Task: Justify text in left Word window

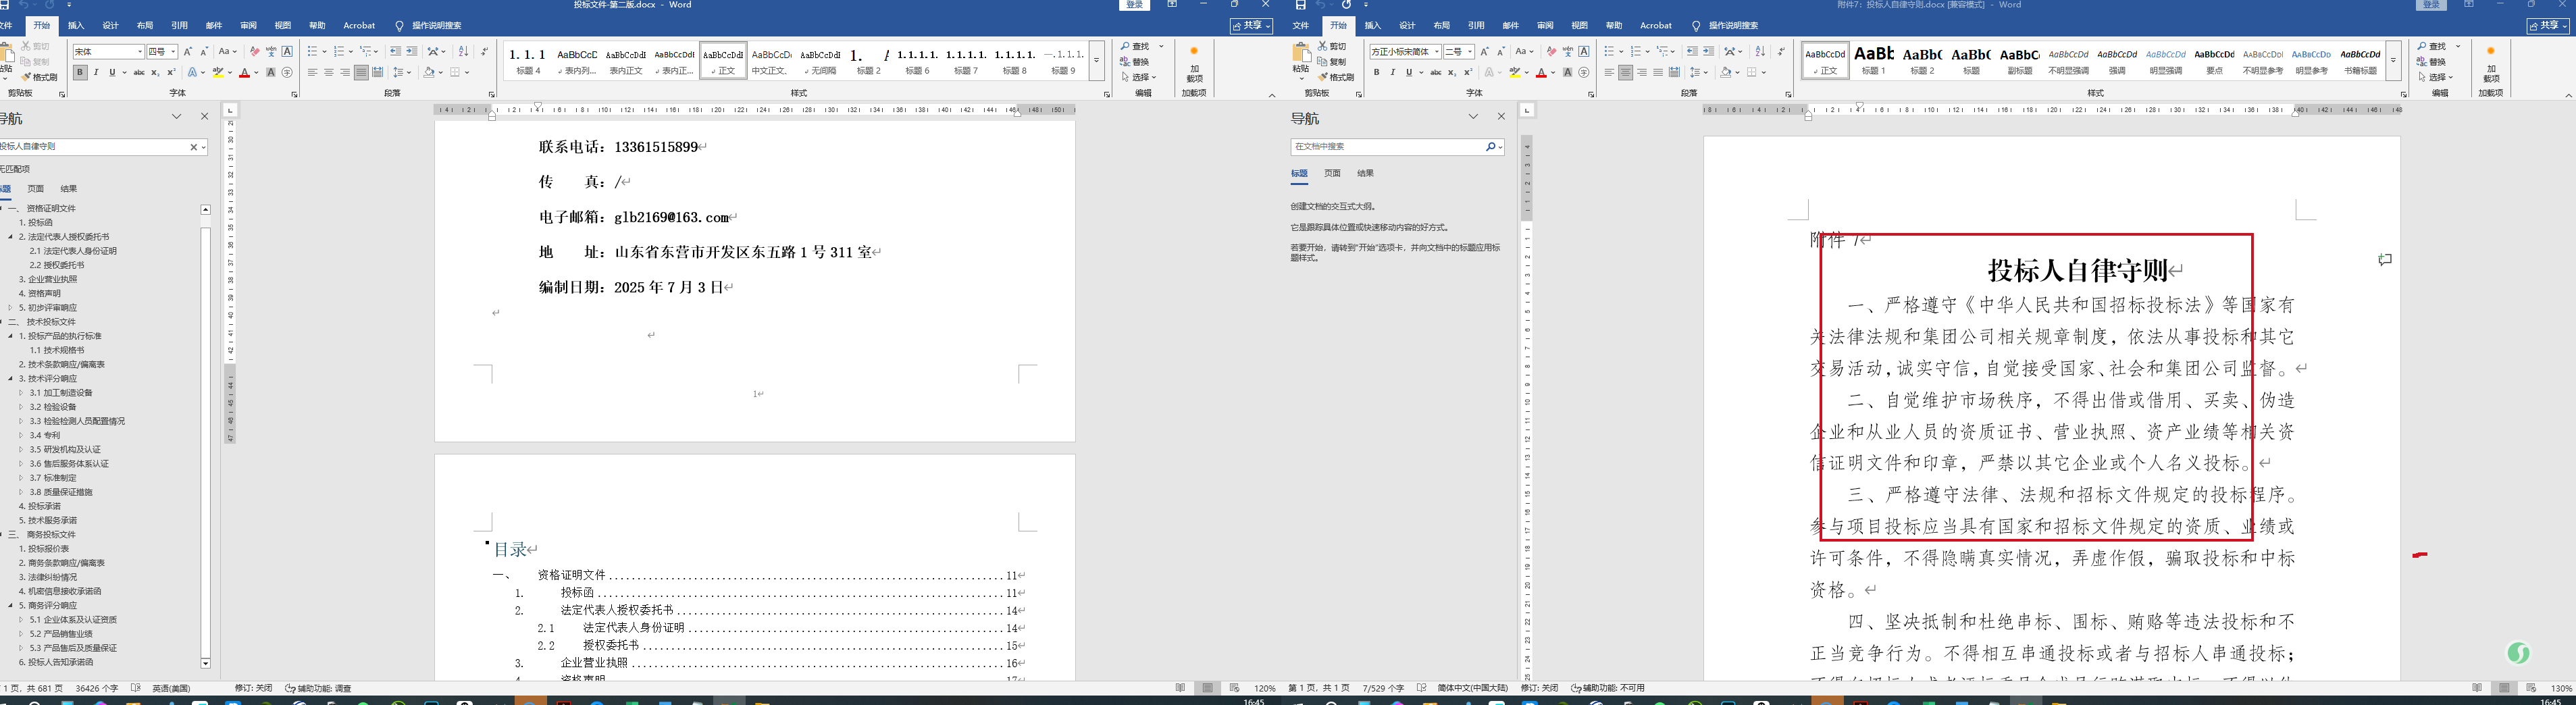Action: coord(361,72)
